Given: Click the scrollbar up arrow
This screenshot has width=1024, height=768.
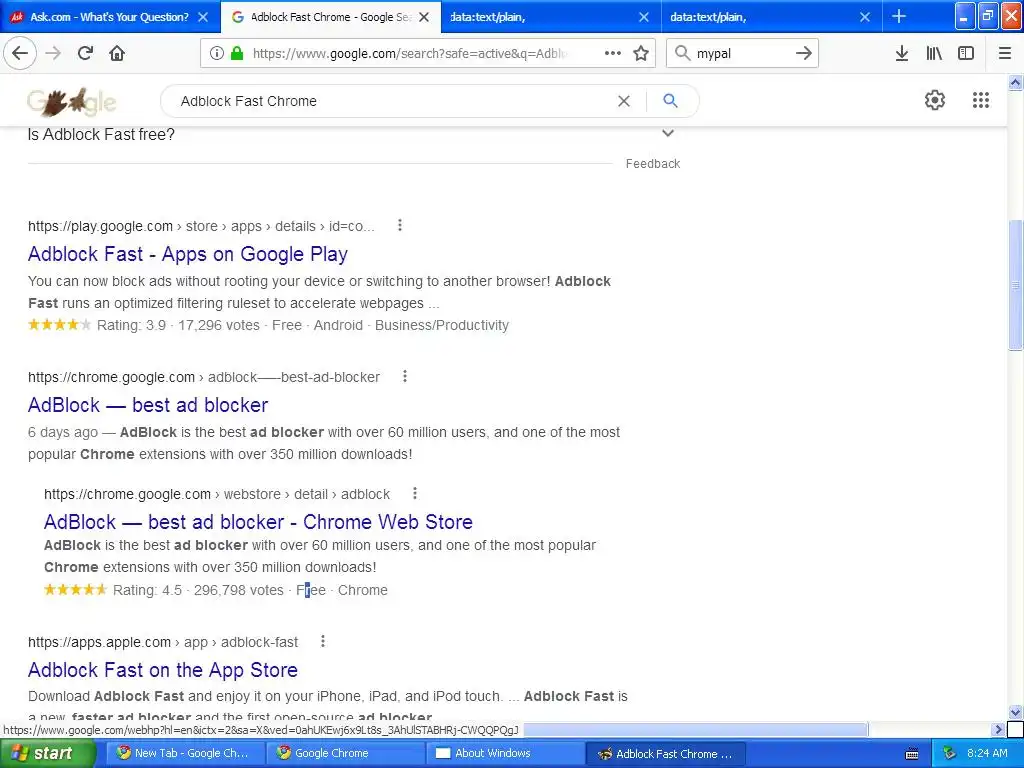Looking at the screenshot, I should click(1015, 82).
